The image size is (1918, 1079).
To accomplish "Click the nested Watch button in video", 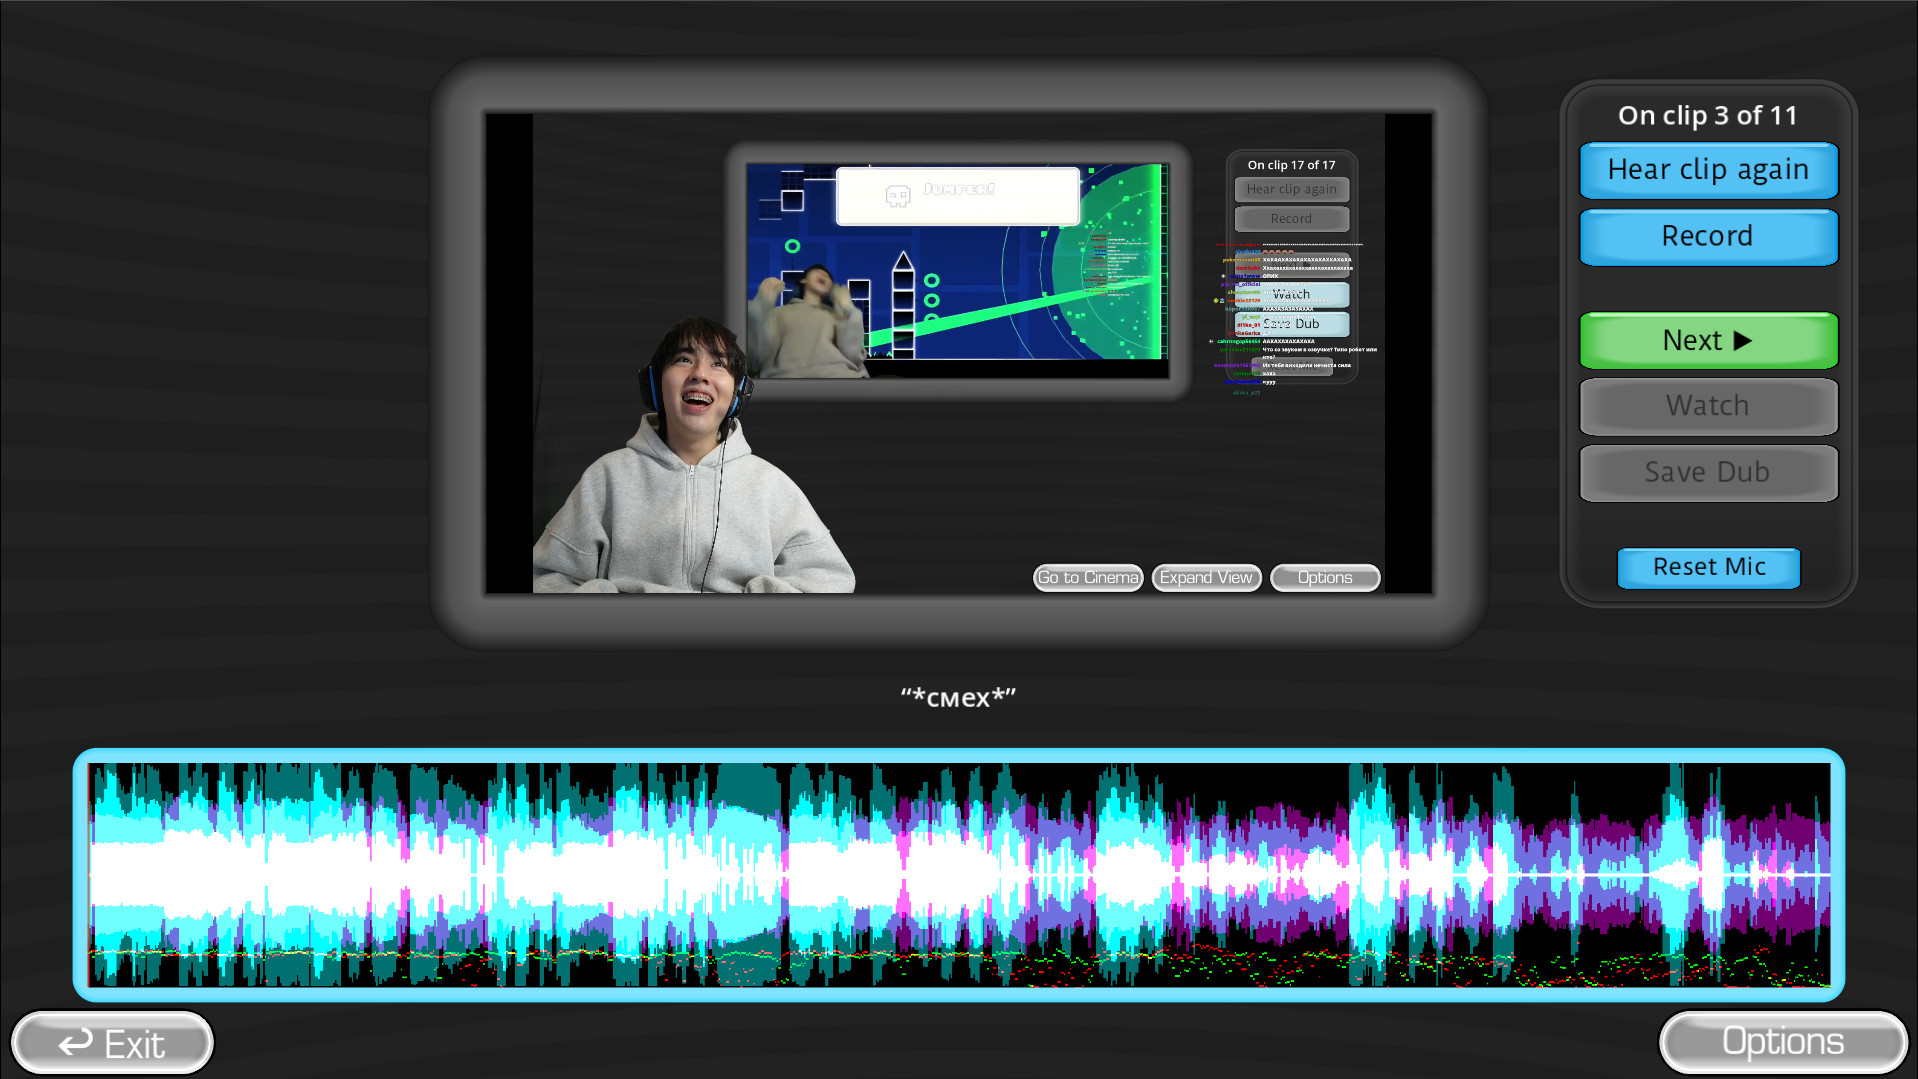I will click(1291, 294).
